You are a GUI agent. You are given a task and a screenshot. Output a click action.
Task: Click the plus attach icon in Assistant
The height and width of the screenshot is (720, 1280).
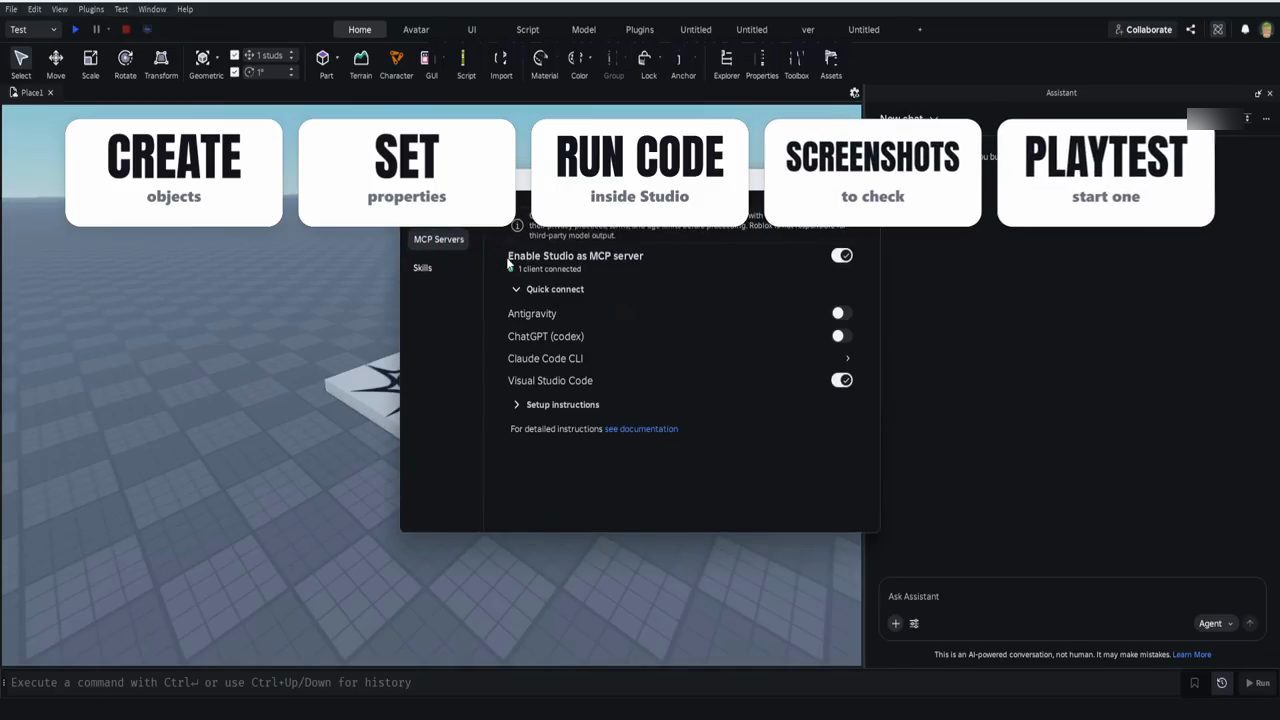pos(895,623)
